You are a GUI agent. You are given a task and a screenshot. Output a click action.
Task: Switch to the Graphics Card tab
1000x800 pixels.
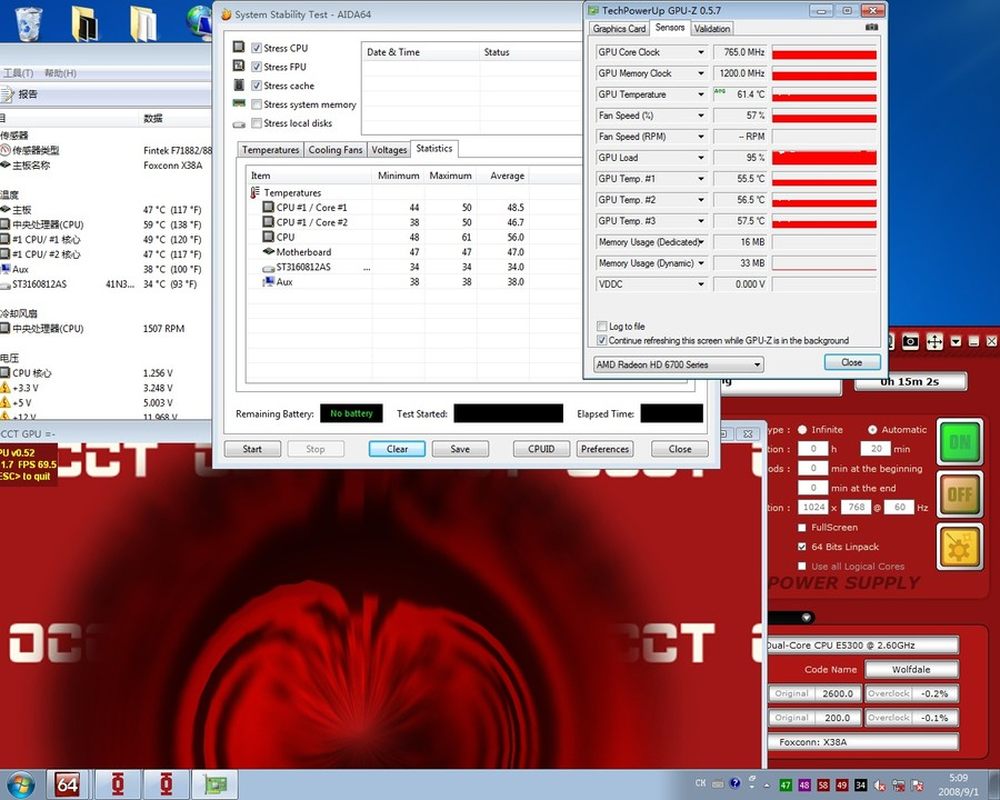[x=619, y=29]
